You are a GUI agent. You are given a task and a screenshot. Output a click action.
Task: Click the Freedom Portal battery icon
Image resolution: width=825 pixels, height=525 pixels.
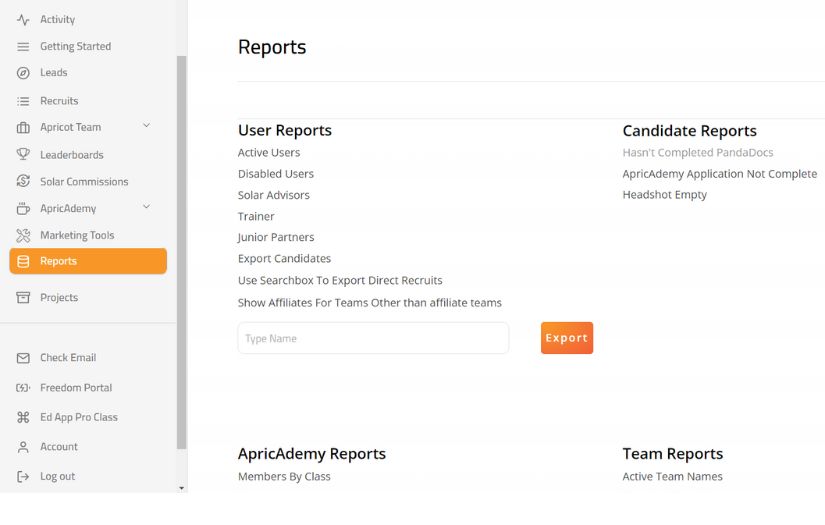pos(23,388)
